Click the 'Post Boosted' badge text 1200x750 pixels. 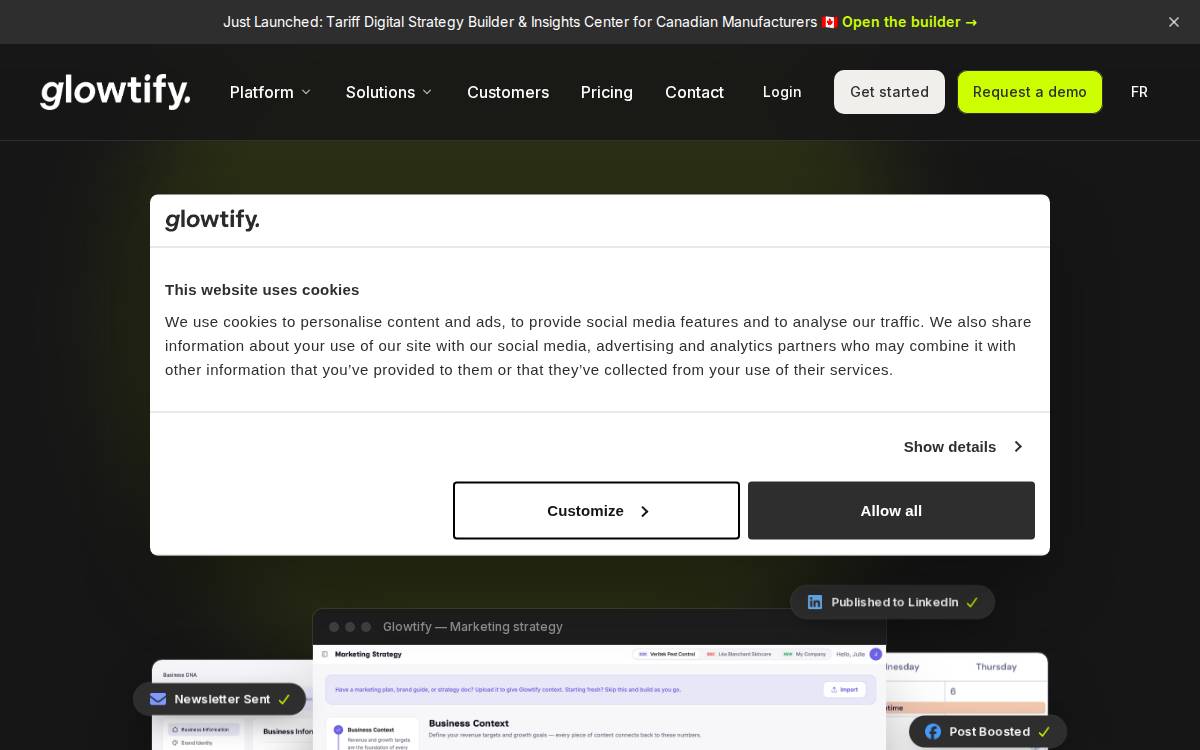(990, 732)
